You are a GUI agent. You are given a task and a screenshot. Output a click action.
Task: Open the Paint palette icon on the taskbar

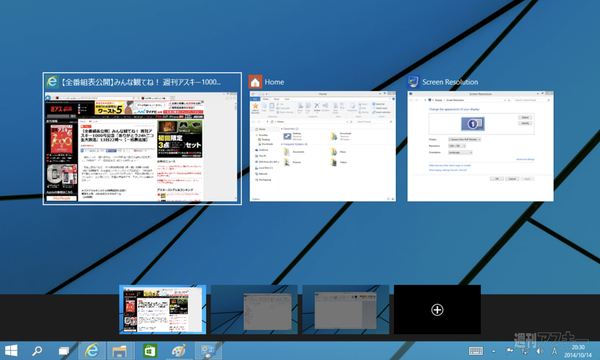(x=179, y=350)
